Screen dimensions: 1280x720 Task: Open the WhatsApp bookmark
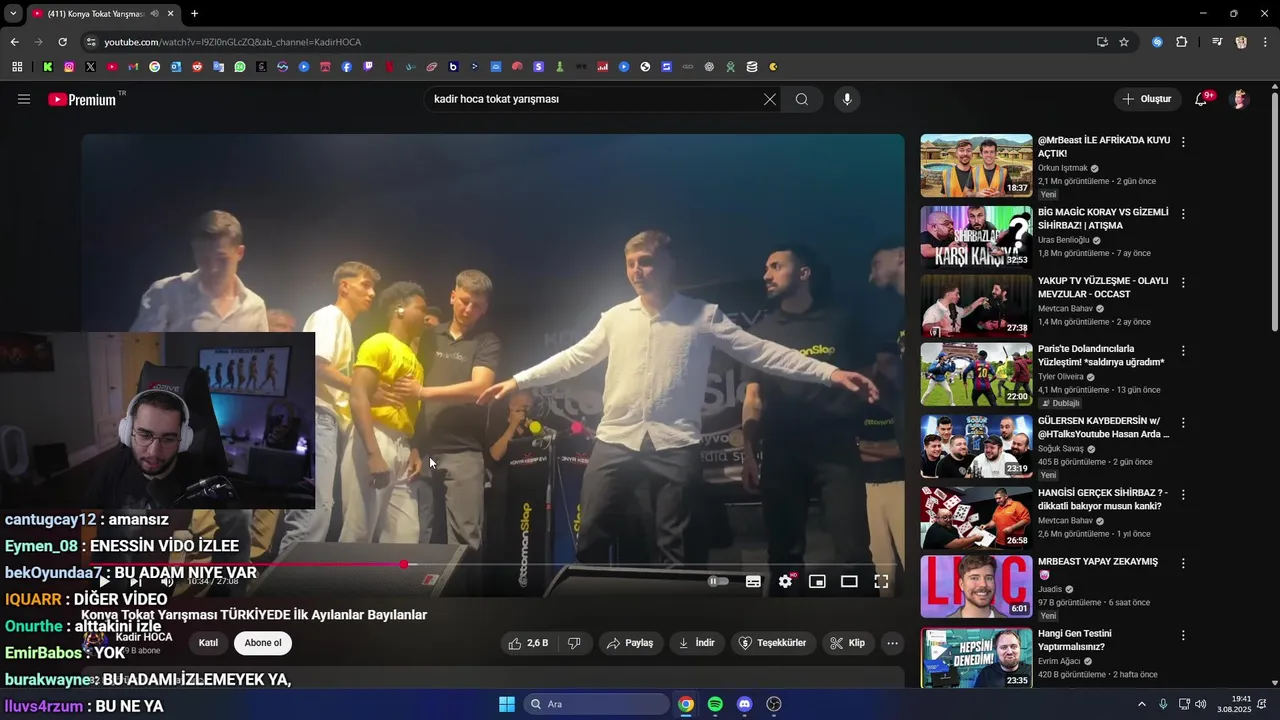click(x=240, y=67)
